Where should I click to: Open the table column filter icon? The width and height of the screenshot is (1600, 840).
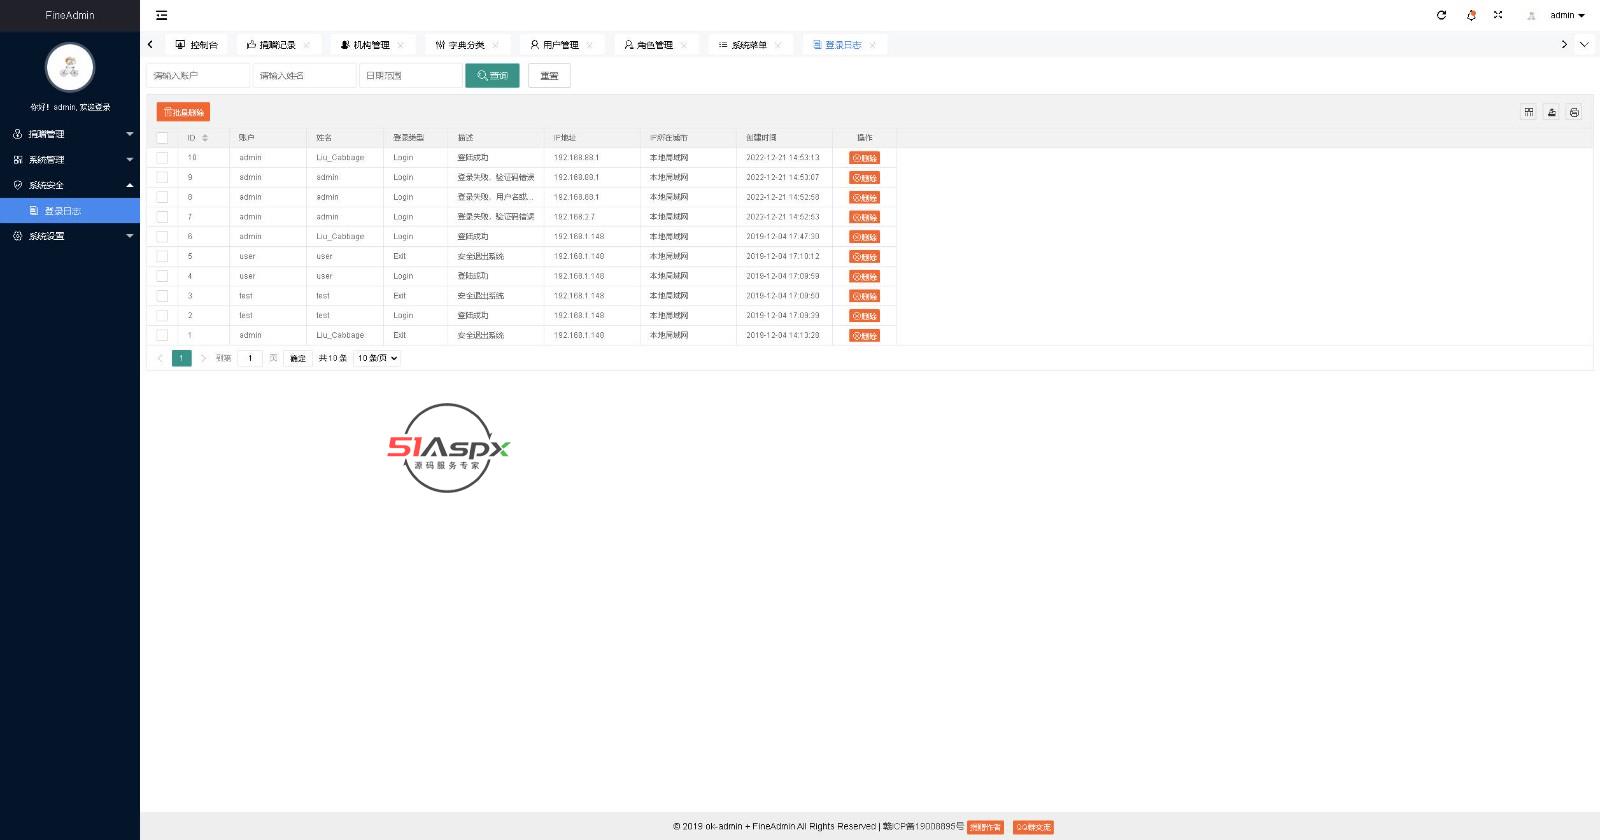pos(1528,112)
